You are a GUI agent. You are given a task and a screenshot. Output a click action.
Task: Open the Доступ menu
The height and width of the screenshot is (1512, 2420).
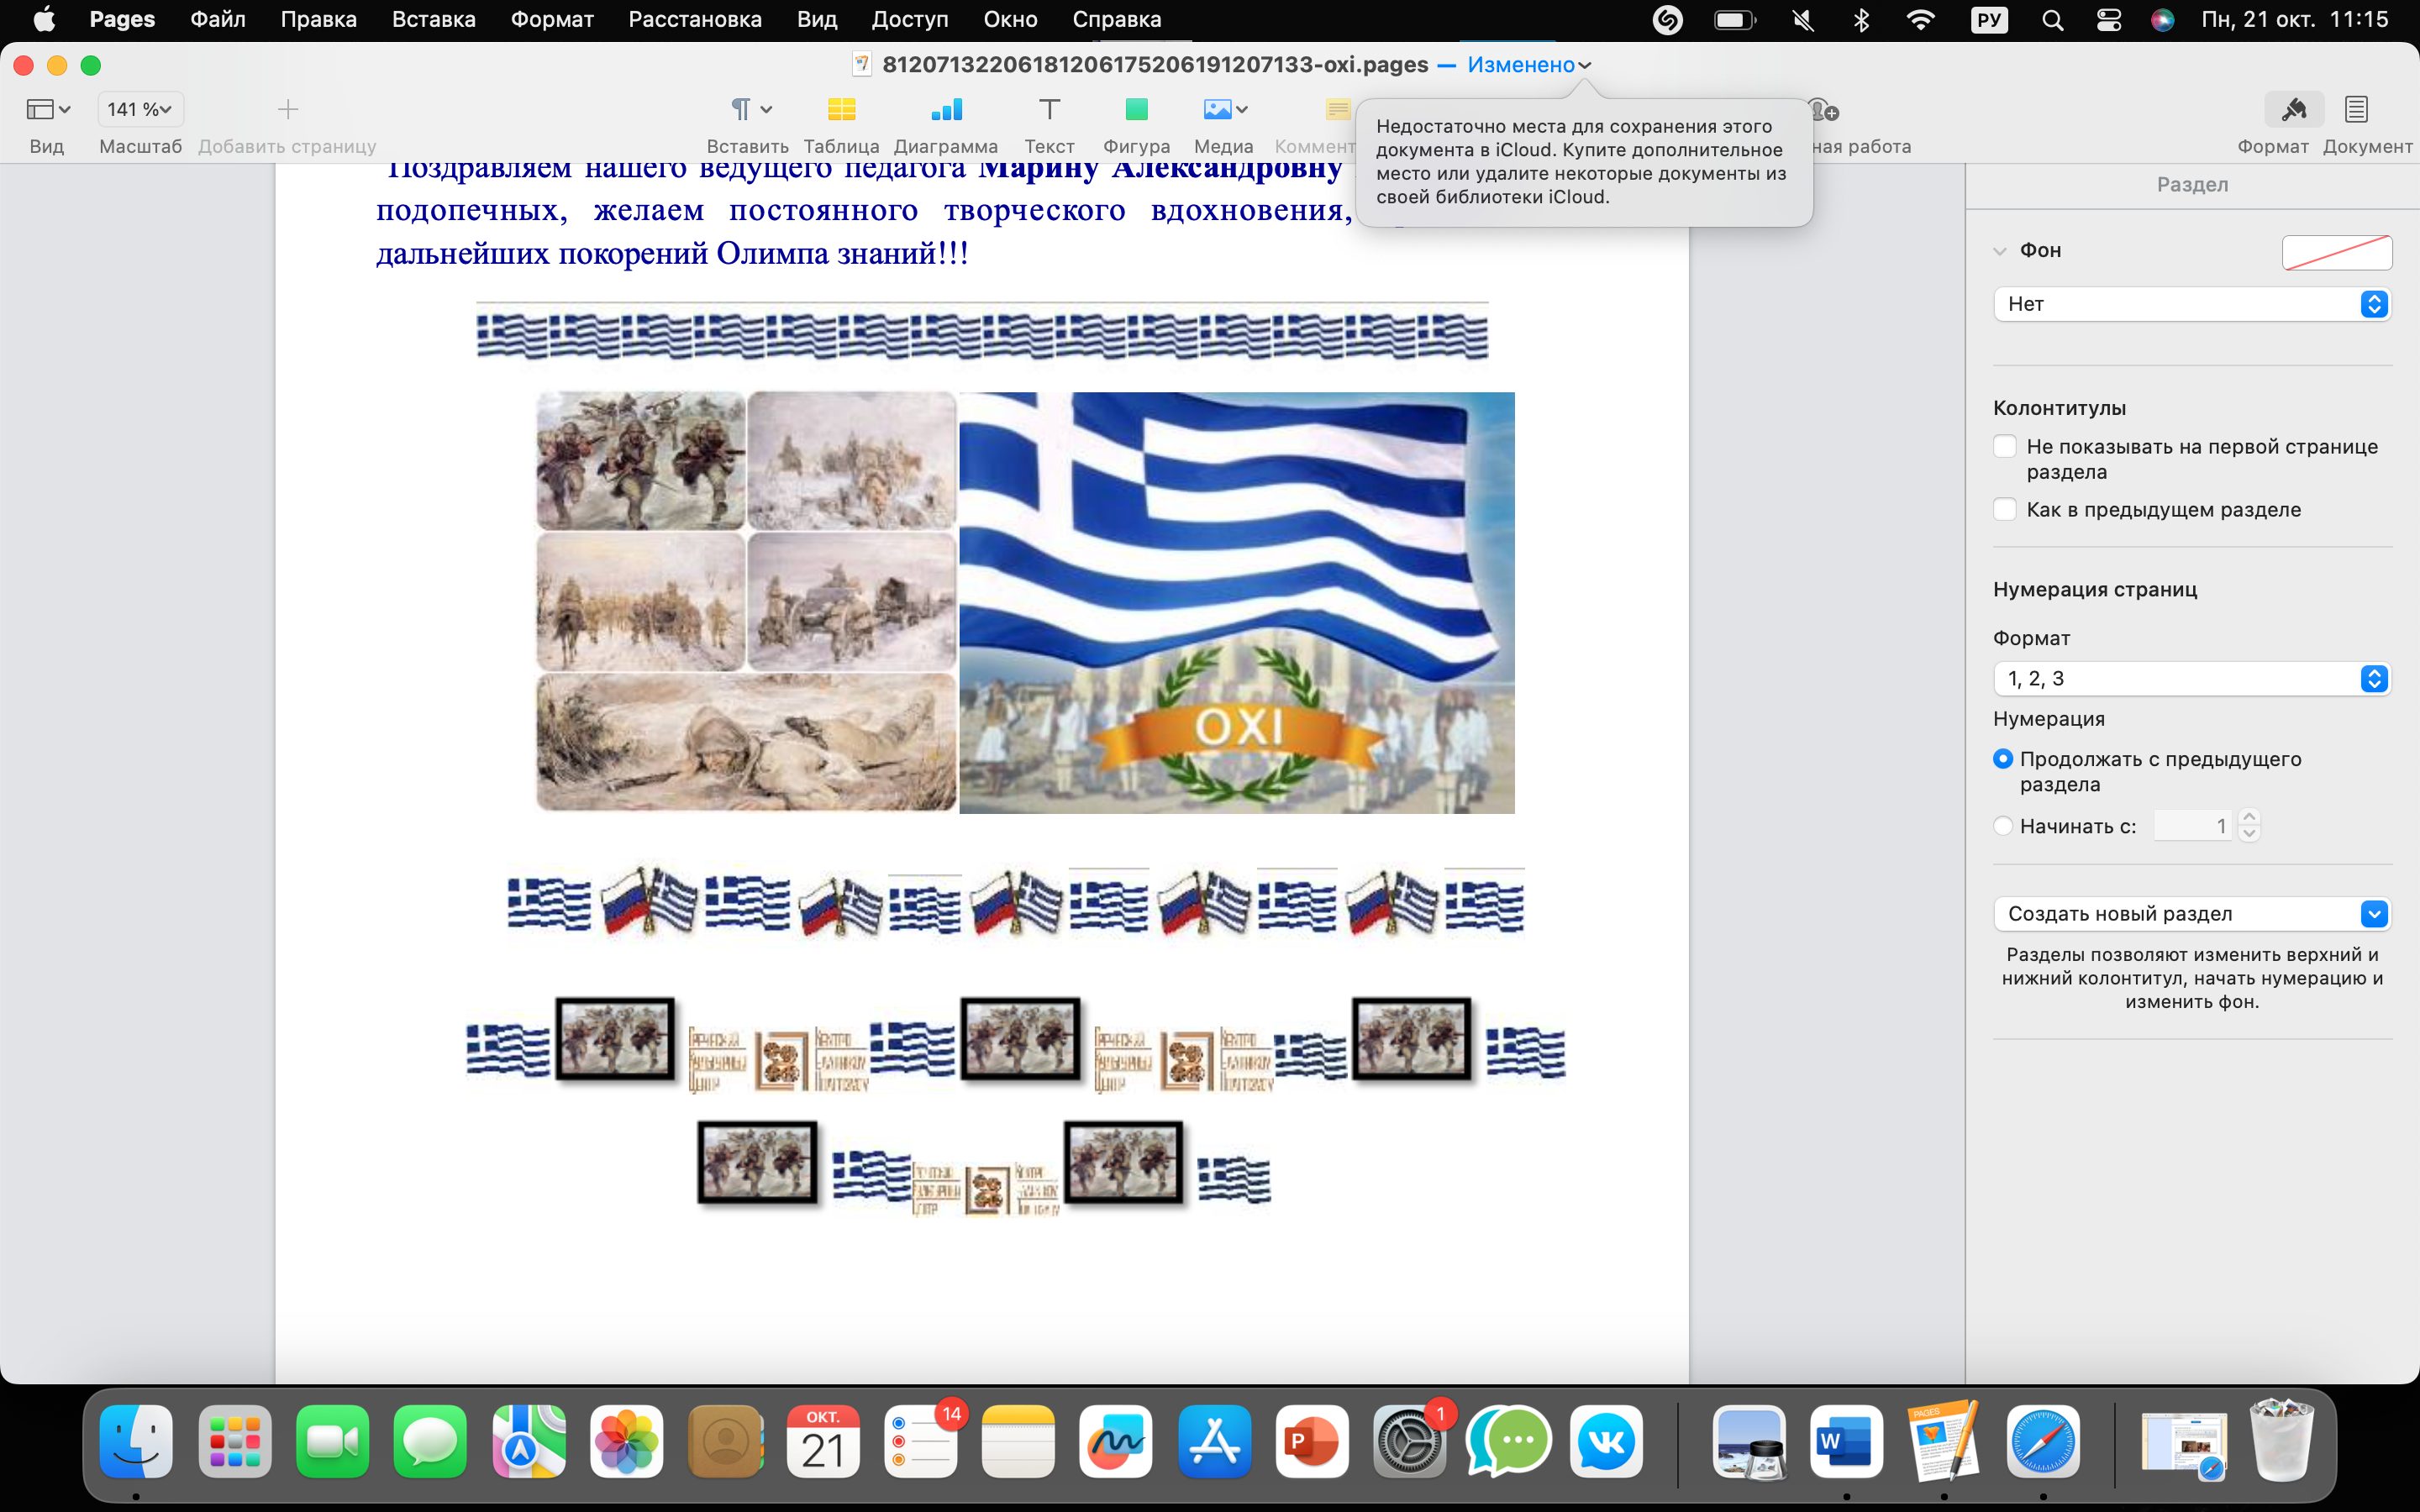[910, 20]
